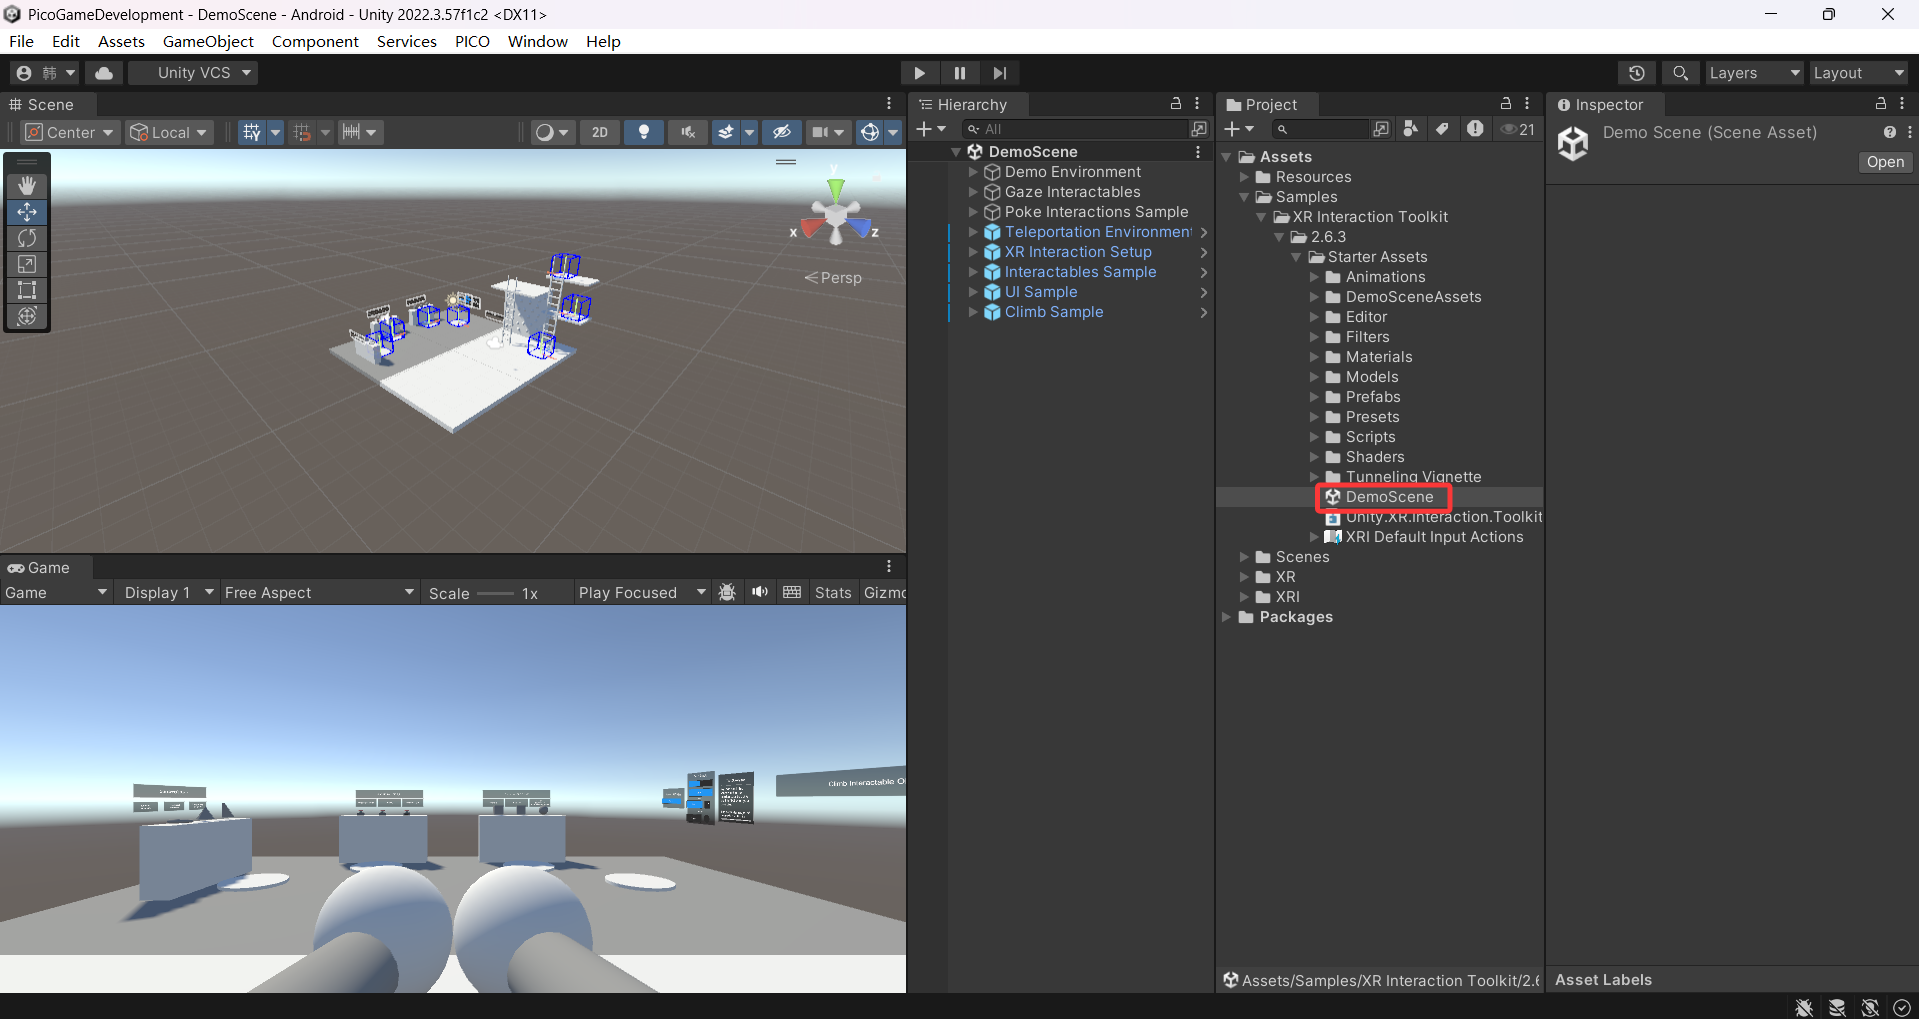
Task: Click the Pause button
Action: coord(960,73)
